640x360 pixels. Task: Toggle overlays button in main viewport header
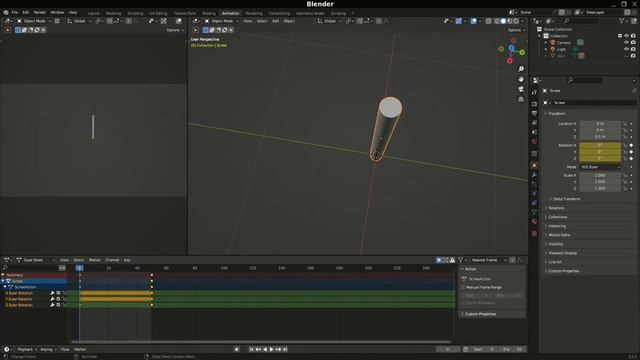(x=473, y=21)
